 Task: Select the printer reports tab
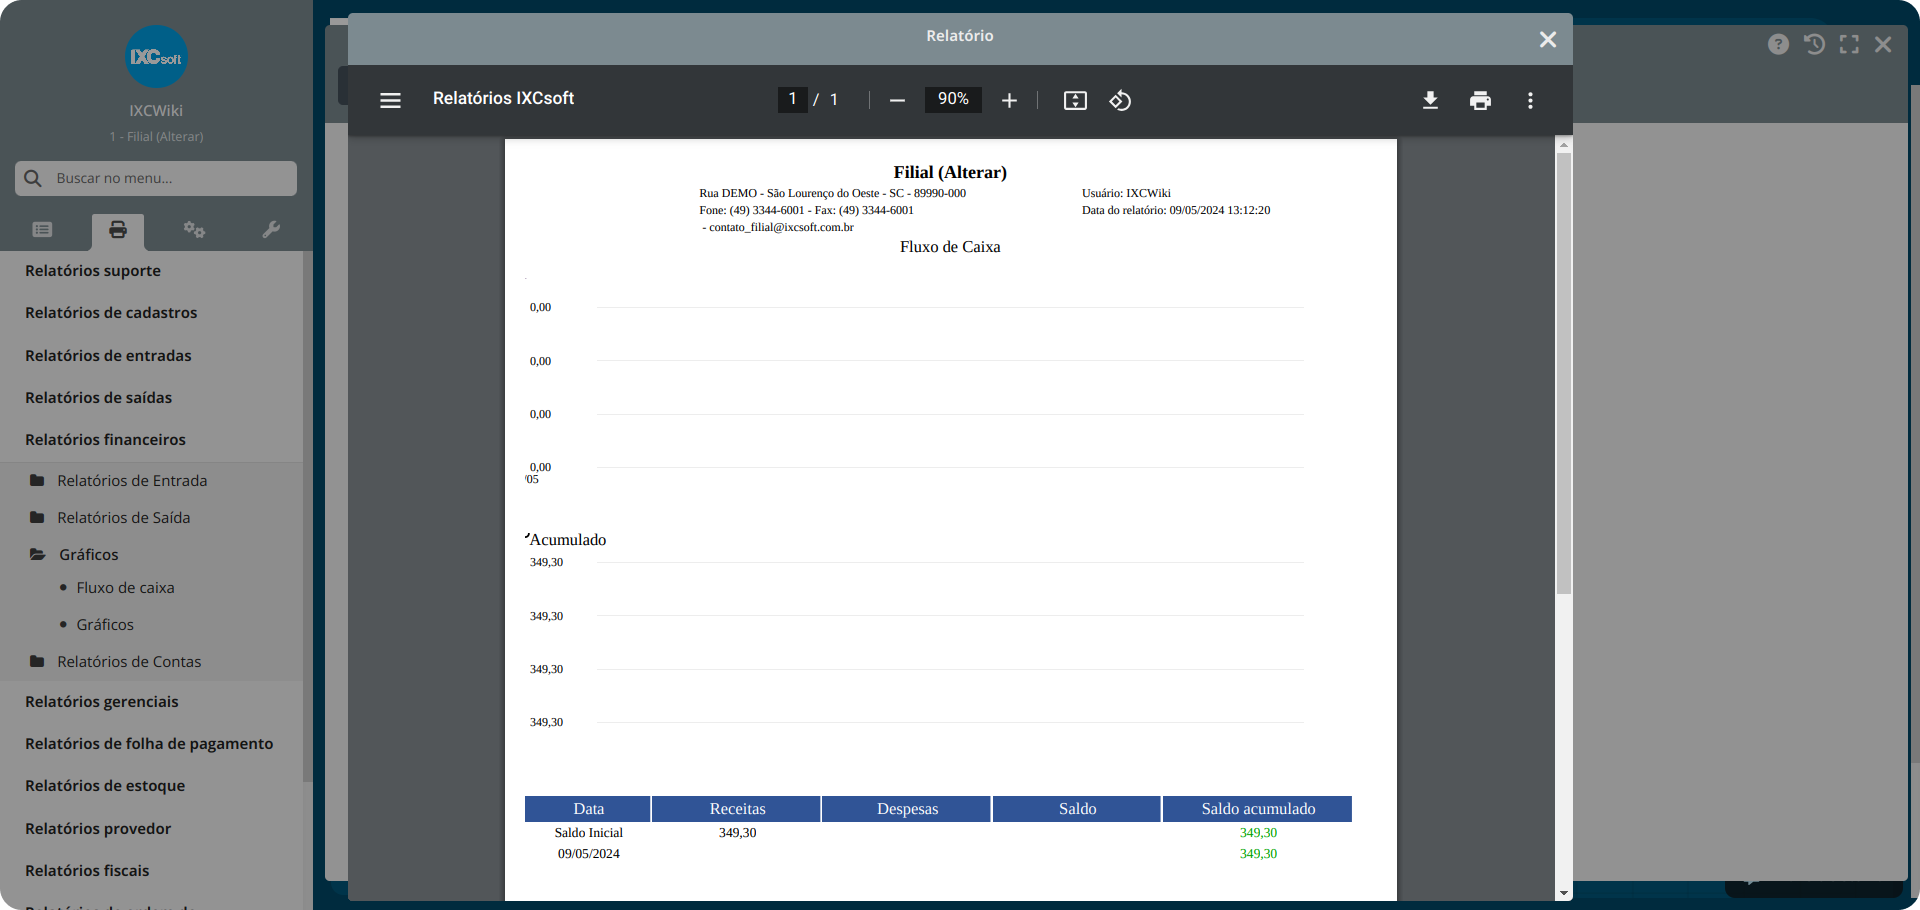coord(118,230)
